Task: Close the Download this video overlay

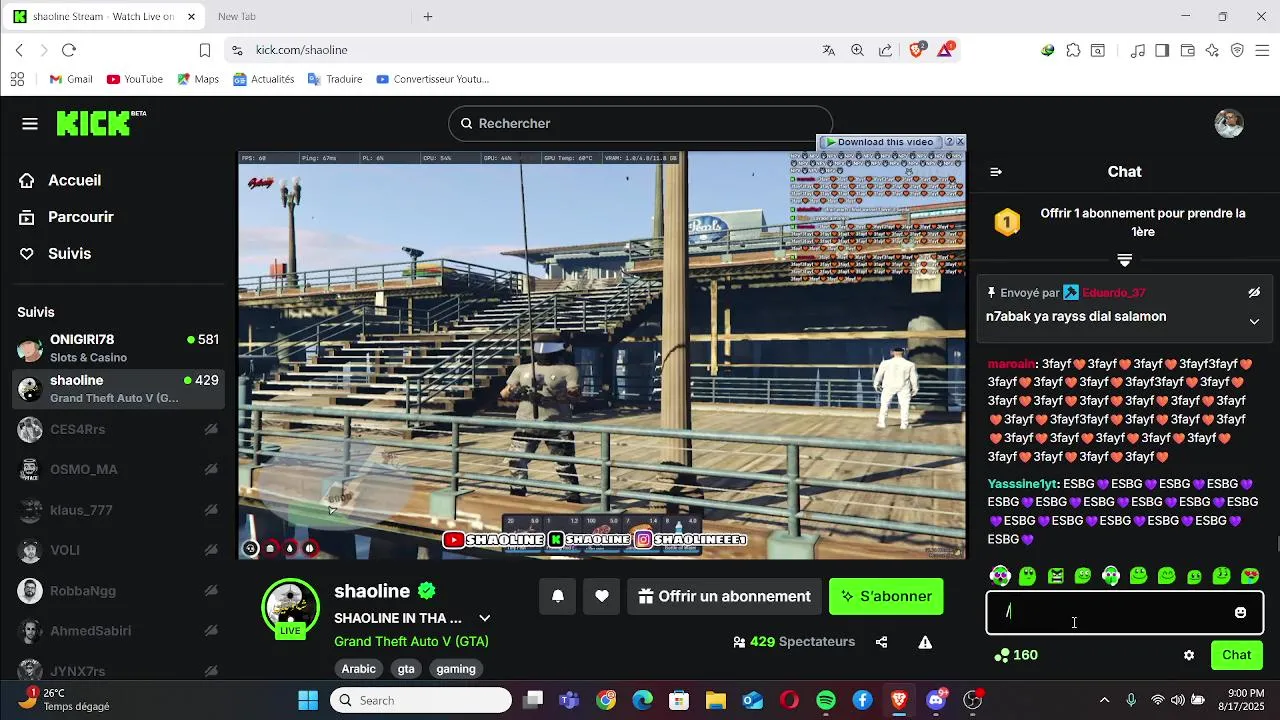Action: click(x=960, y=142)
